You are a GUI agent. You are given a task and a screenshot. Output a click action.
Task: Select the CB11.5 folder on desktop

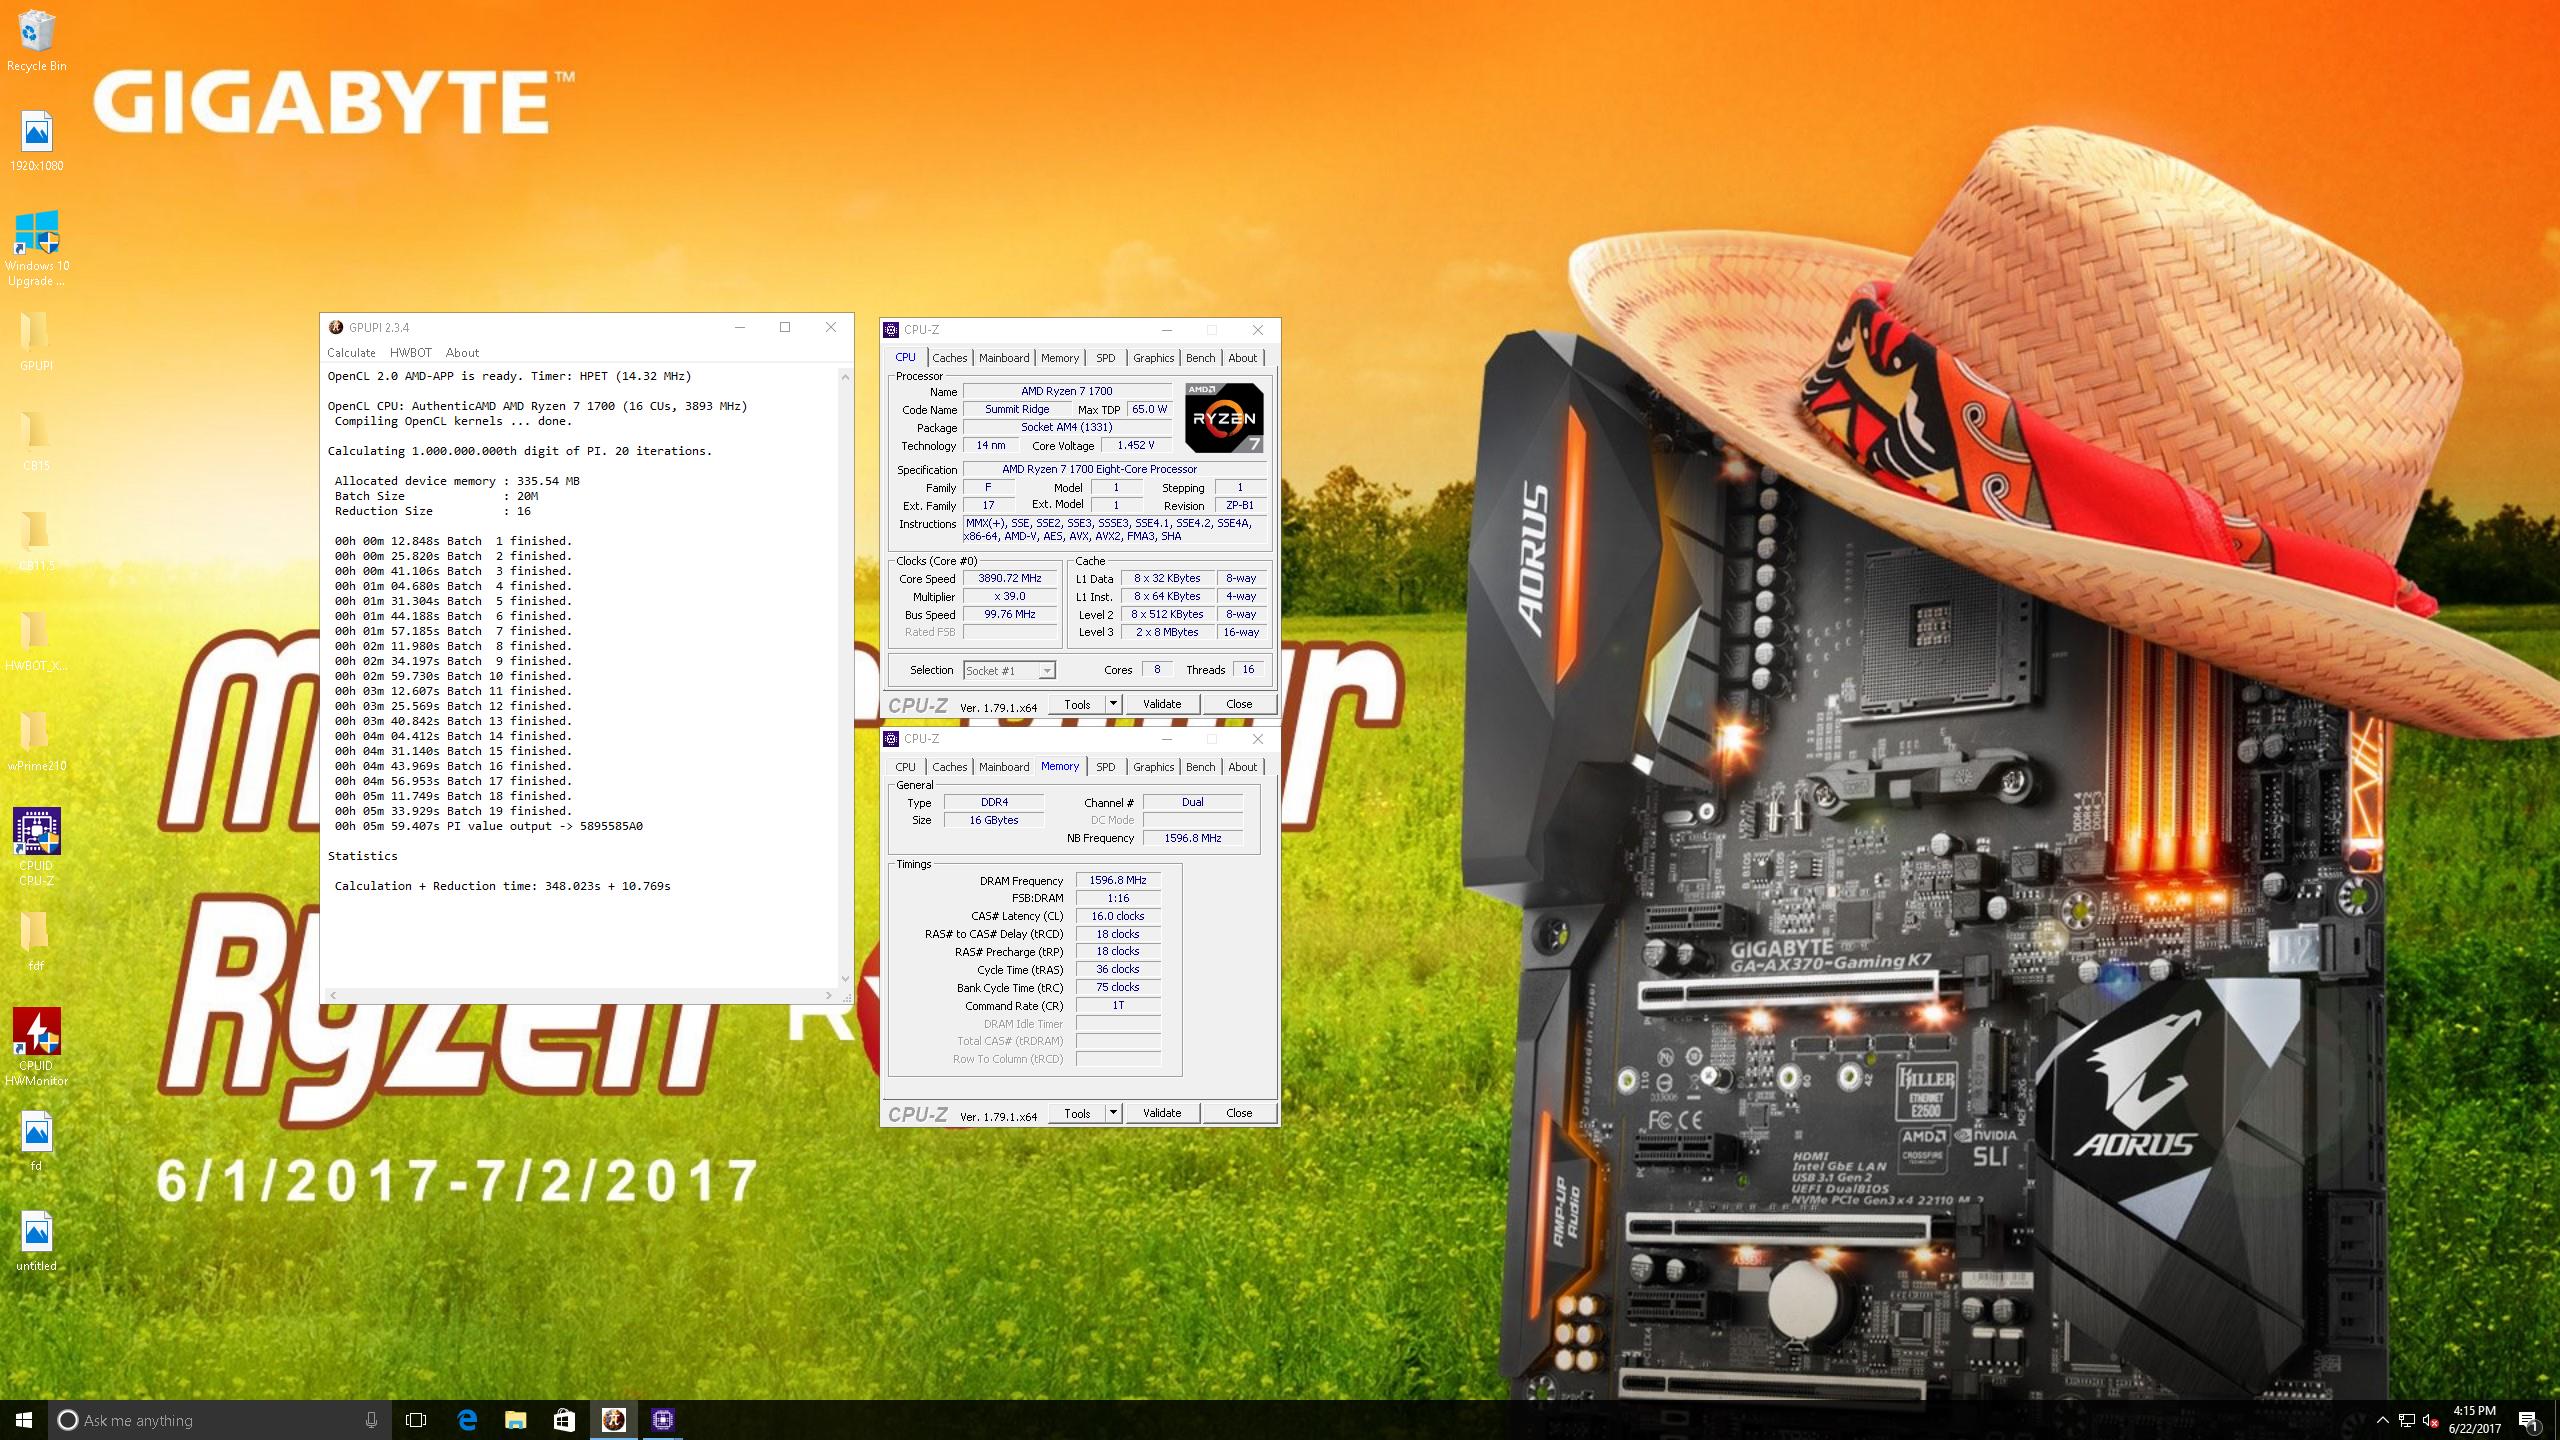pyautogui.click(x=36, y=541)
